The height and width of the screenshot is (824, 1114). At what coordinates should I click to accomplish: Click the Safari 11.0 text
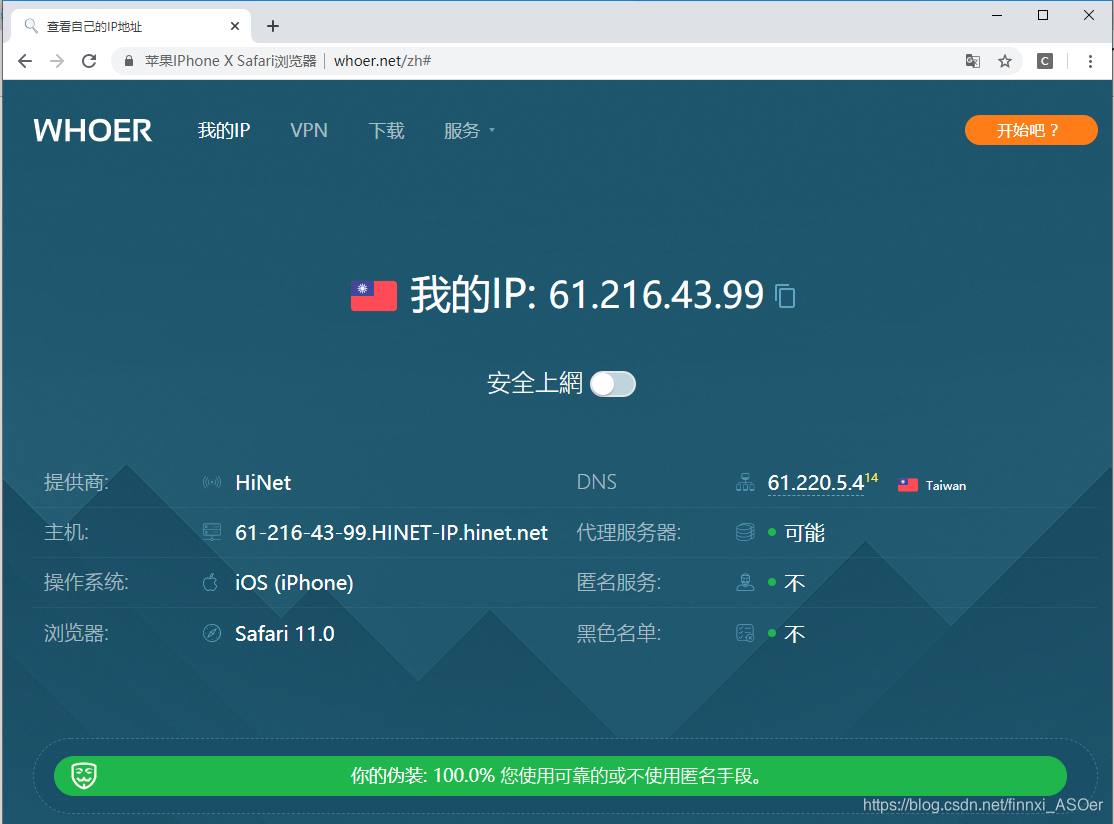click(285, 634)
